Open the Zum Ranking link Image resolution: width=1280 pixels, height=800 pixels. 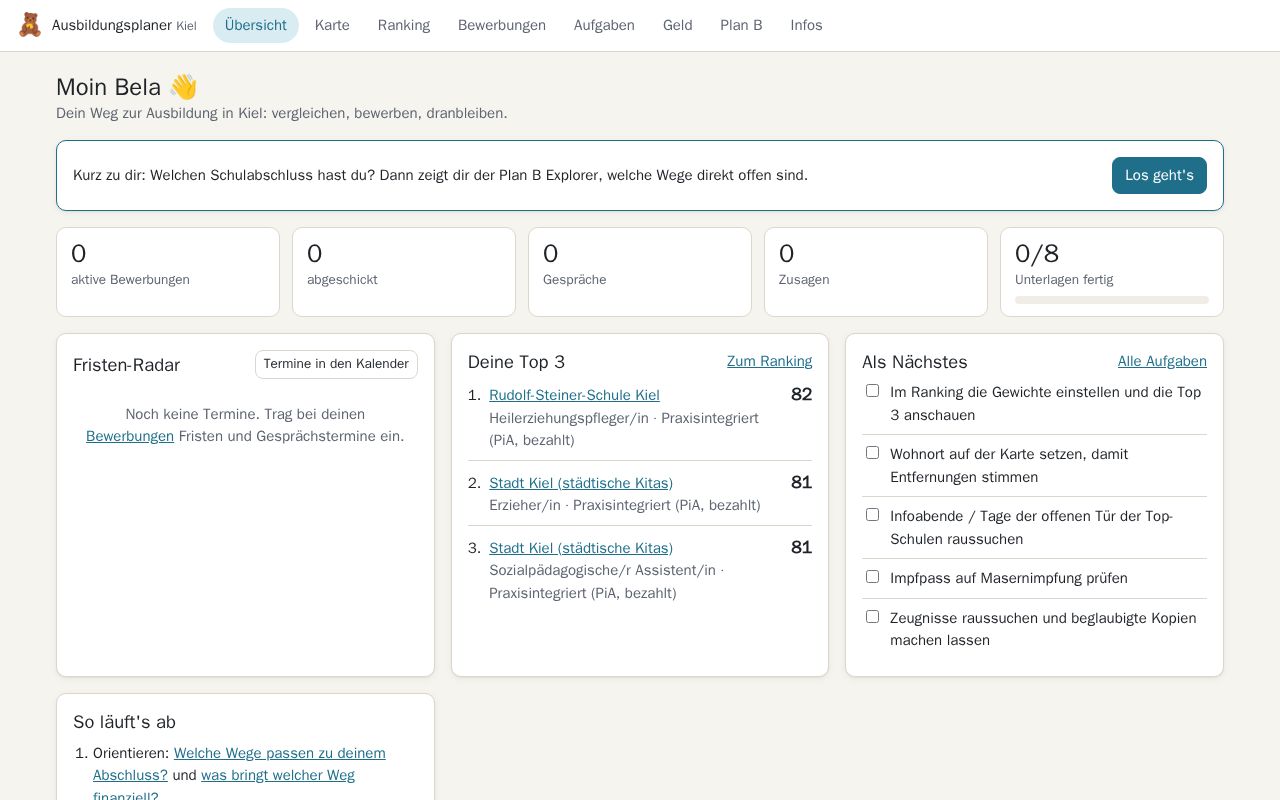tap(769, 361)
